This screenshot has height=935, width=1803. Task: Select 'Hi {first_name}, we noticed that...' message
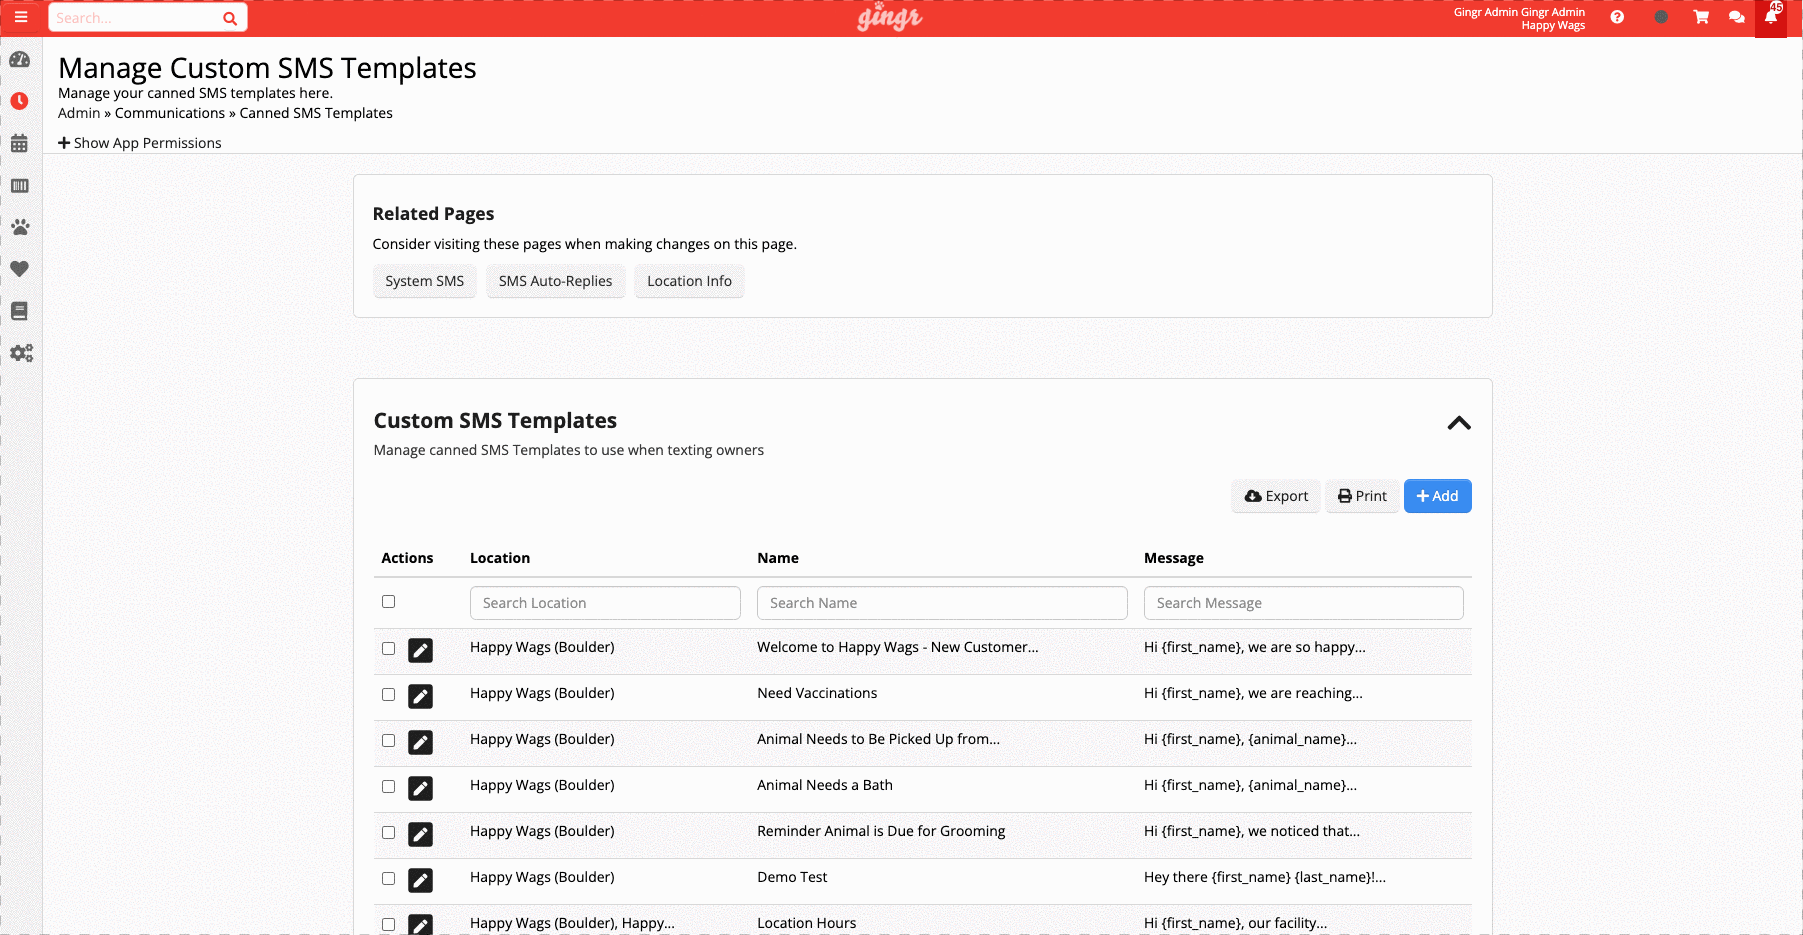1252,831
